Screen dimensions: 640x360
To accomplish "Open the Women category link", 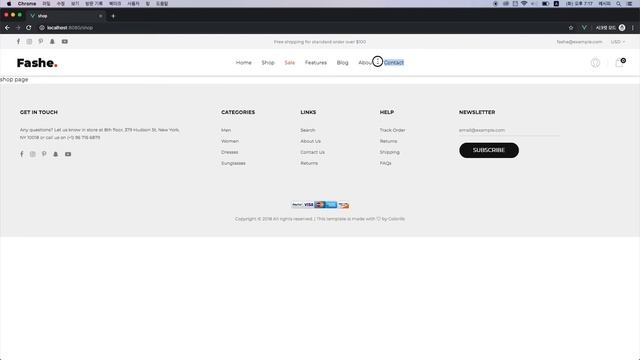I will coord(230,141).
